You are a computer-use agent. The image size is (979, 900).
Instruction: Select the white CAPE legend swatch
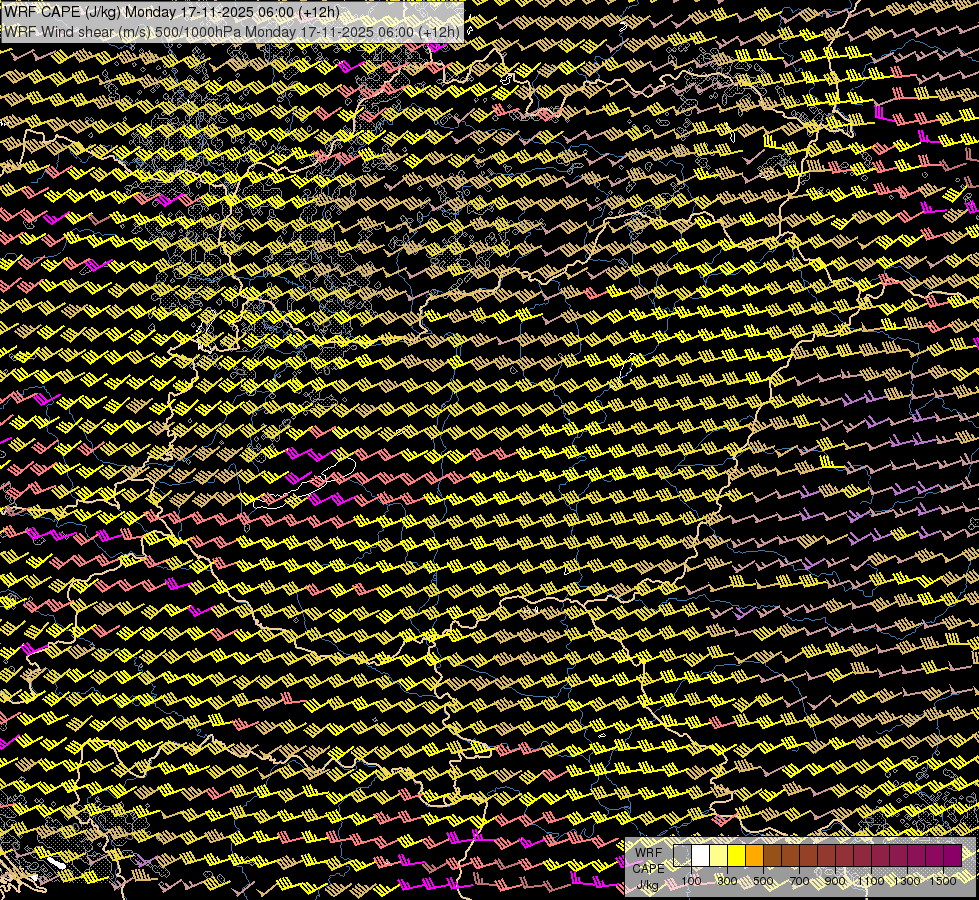[x=701, y=855]
